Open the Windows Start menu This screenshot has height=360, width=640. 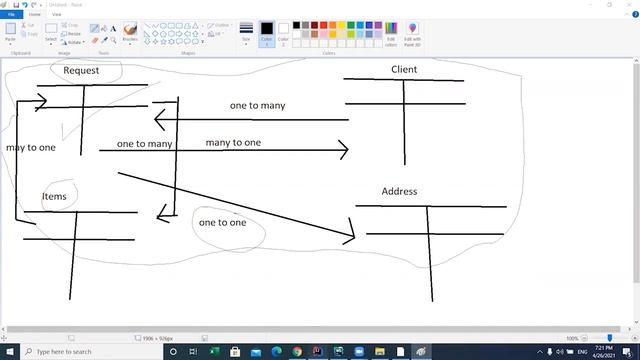tap(10, 351)
